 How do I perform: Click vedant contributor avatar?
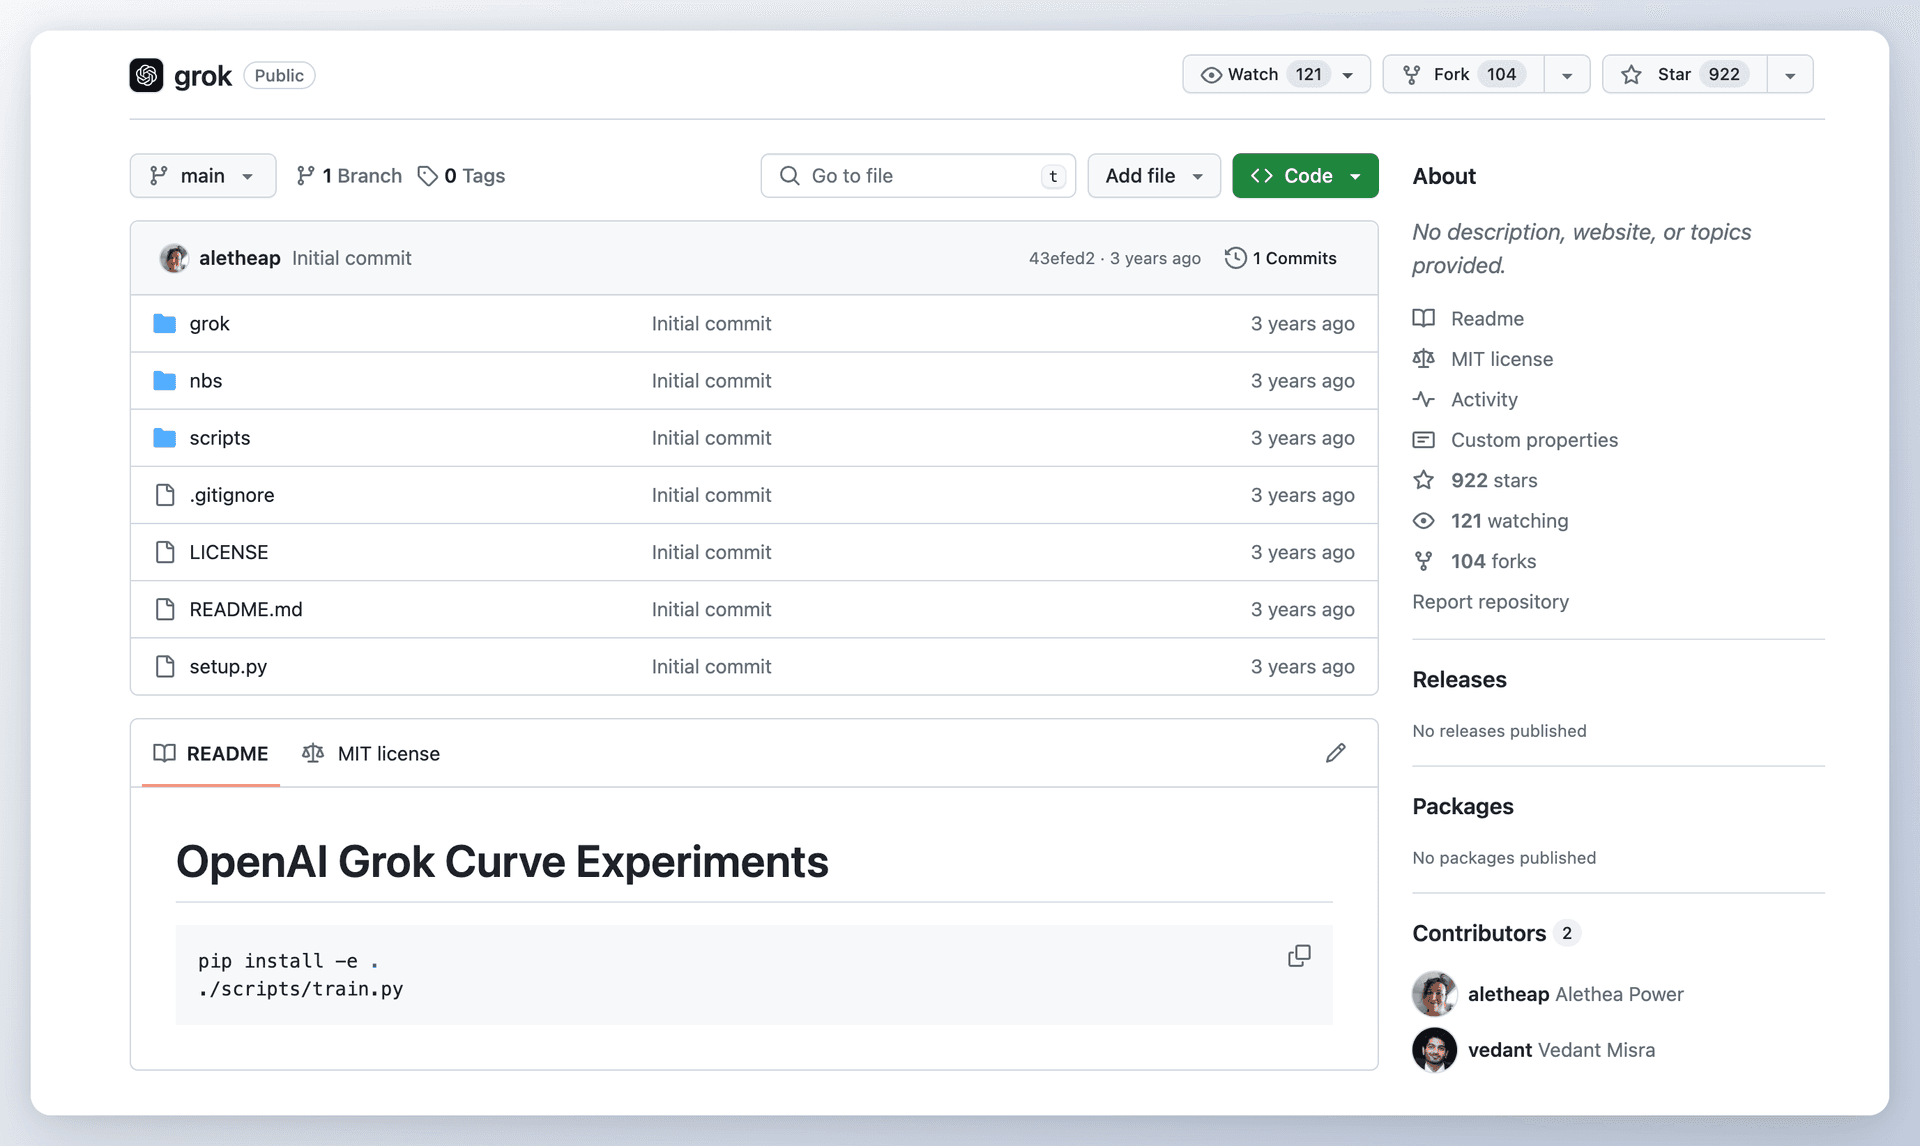click(x=1434, y=1050)
